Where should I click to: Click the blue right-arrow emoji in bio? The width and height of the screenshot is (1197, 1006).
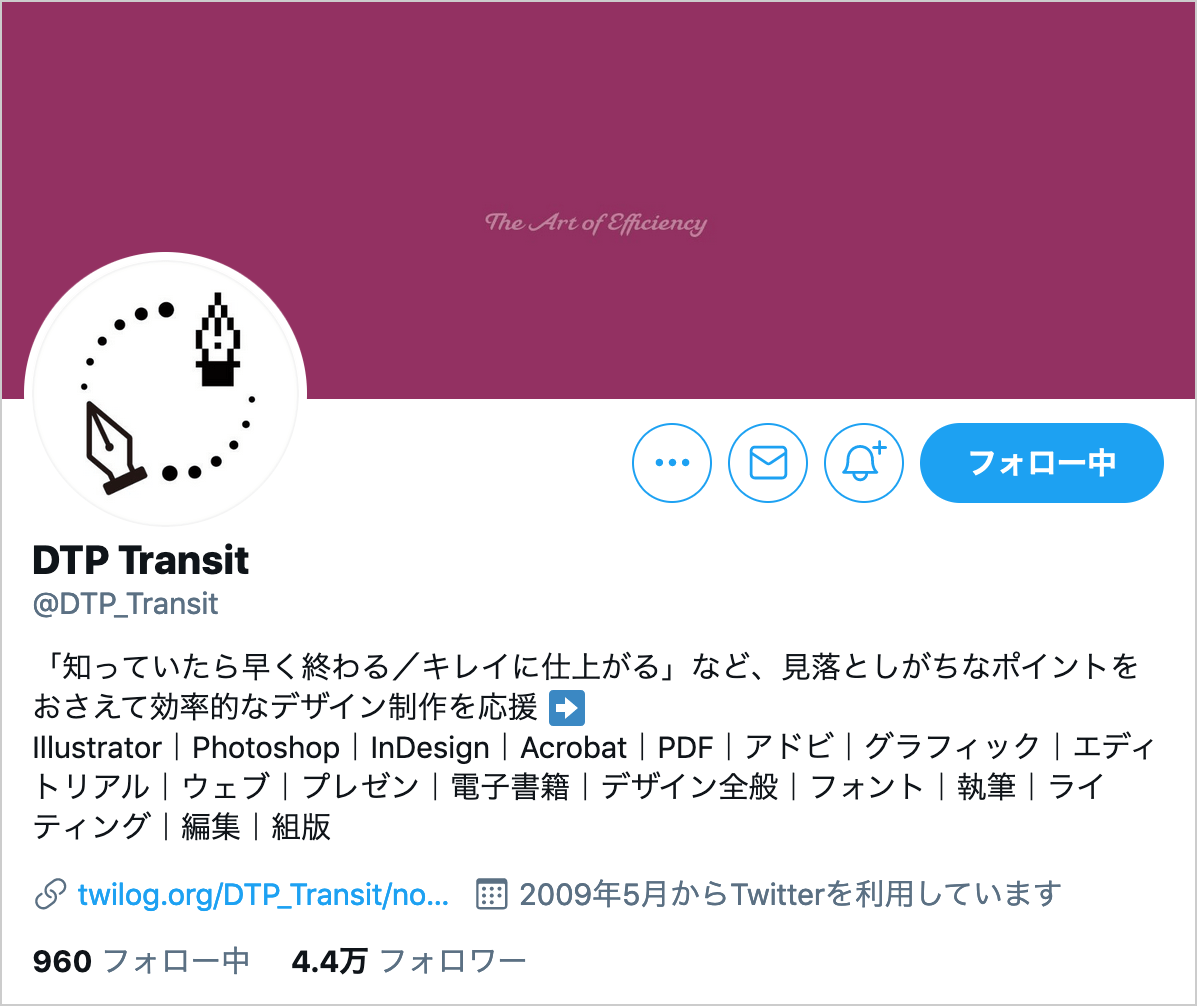[567, 708]
